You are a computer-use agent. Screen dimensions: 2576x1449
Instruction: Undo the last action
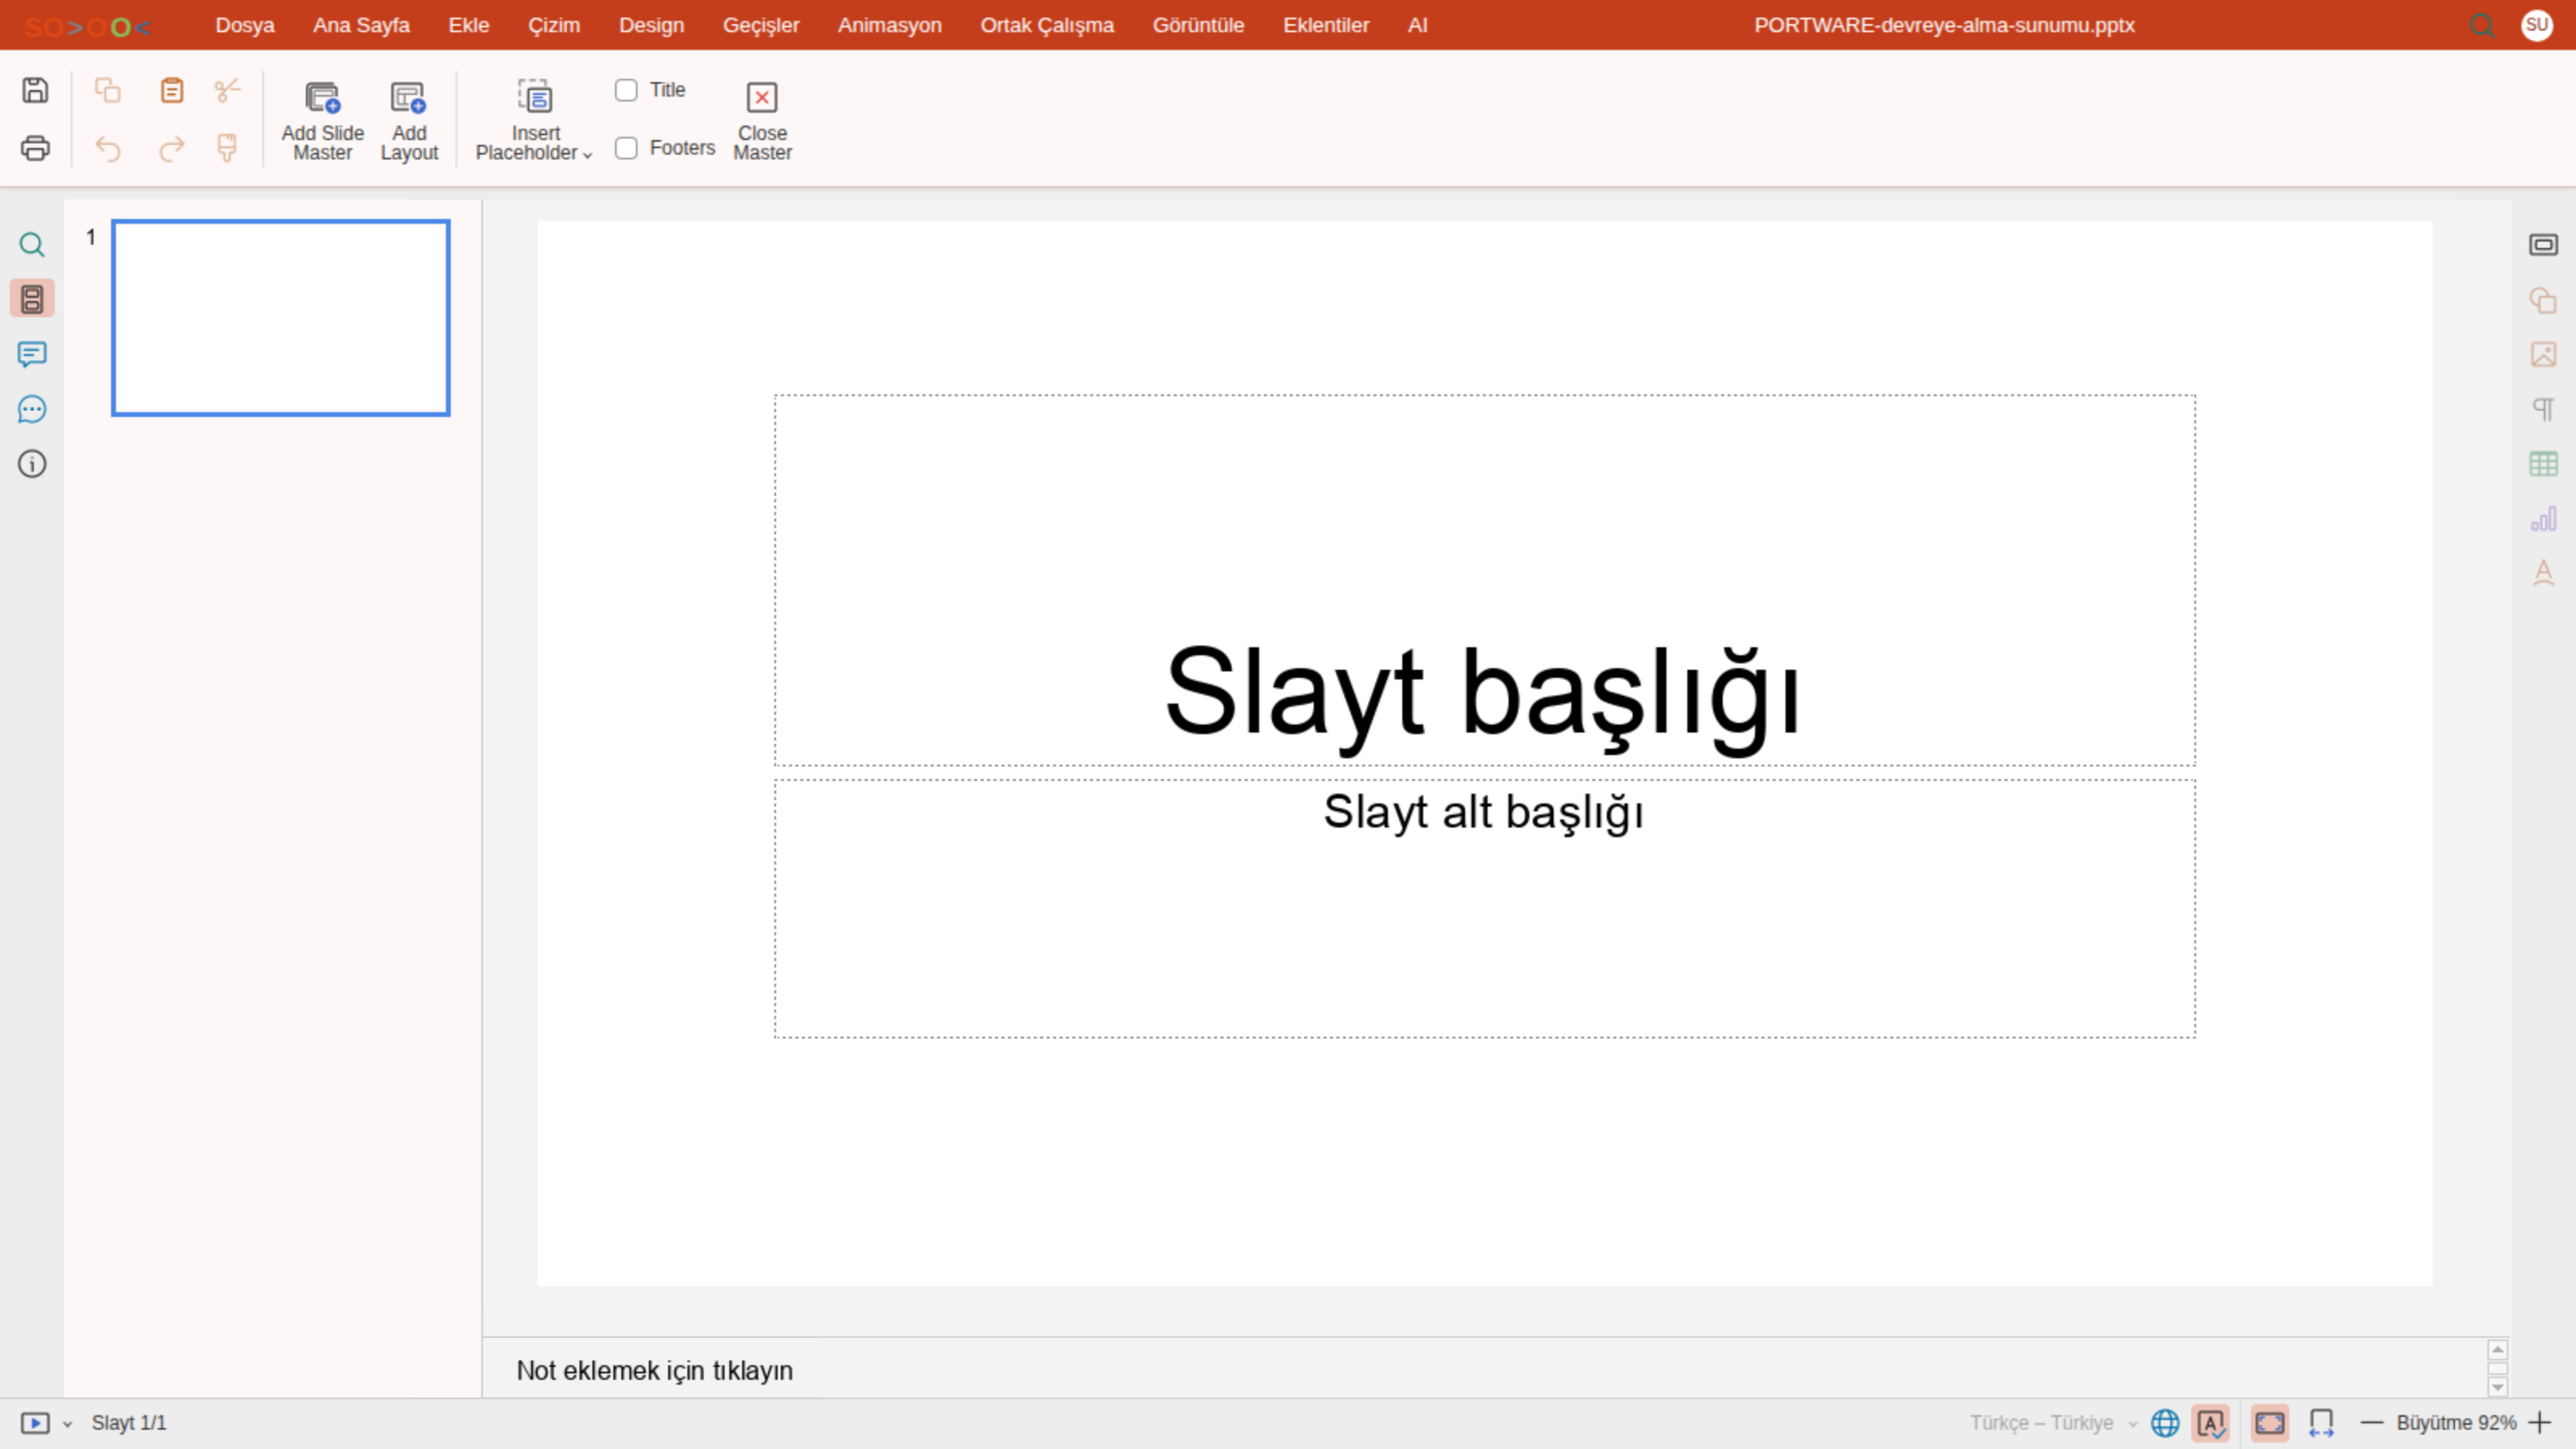point(108,148)
